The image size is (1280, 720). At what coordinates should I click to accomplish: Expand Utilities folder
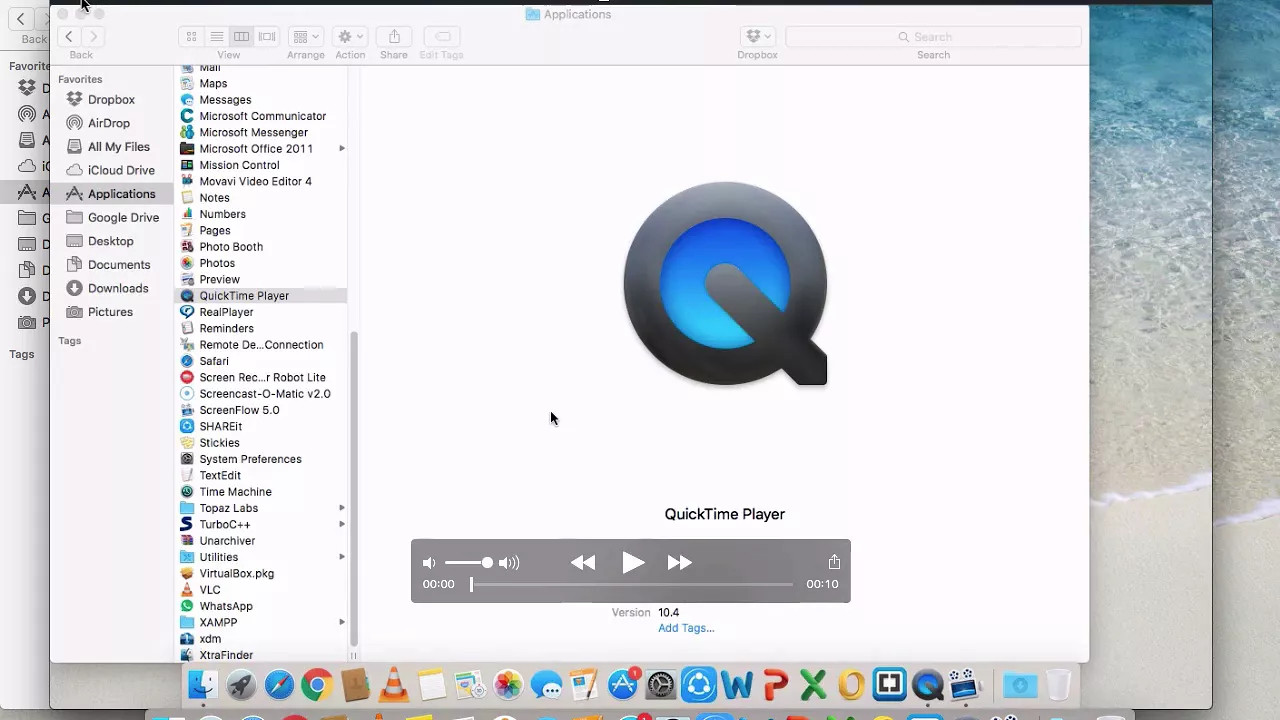pos(342,557)
